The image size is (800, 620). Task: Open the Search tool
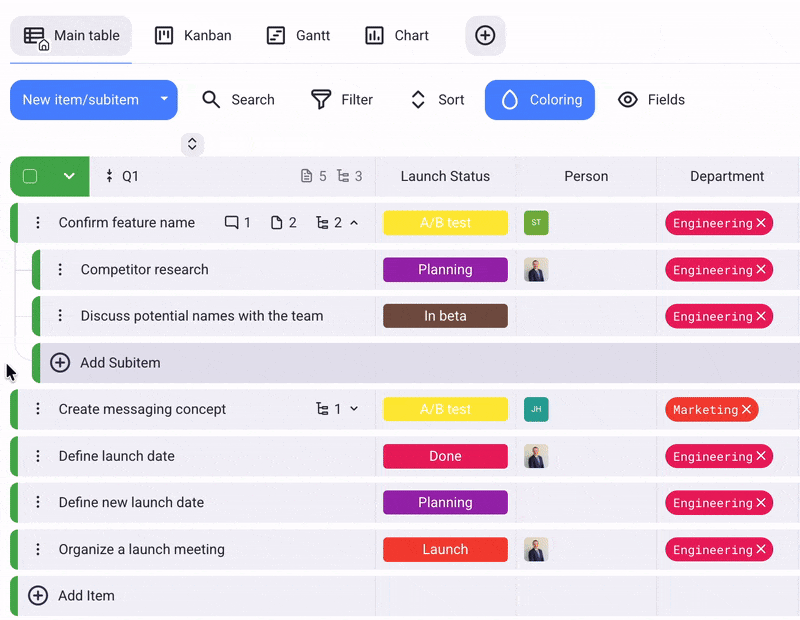tap(238, 100)
